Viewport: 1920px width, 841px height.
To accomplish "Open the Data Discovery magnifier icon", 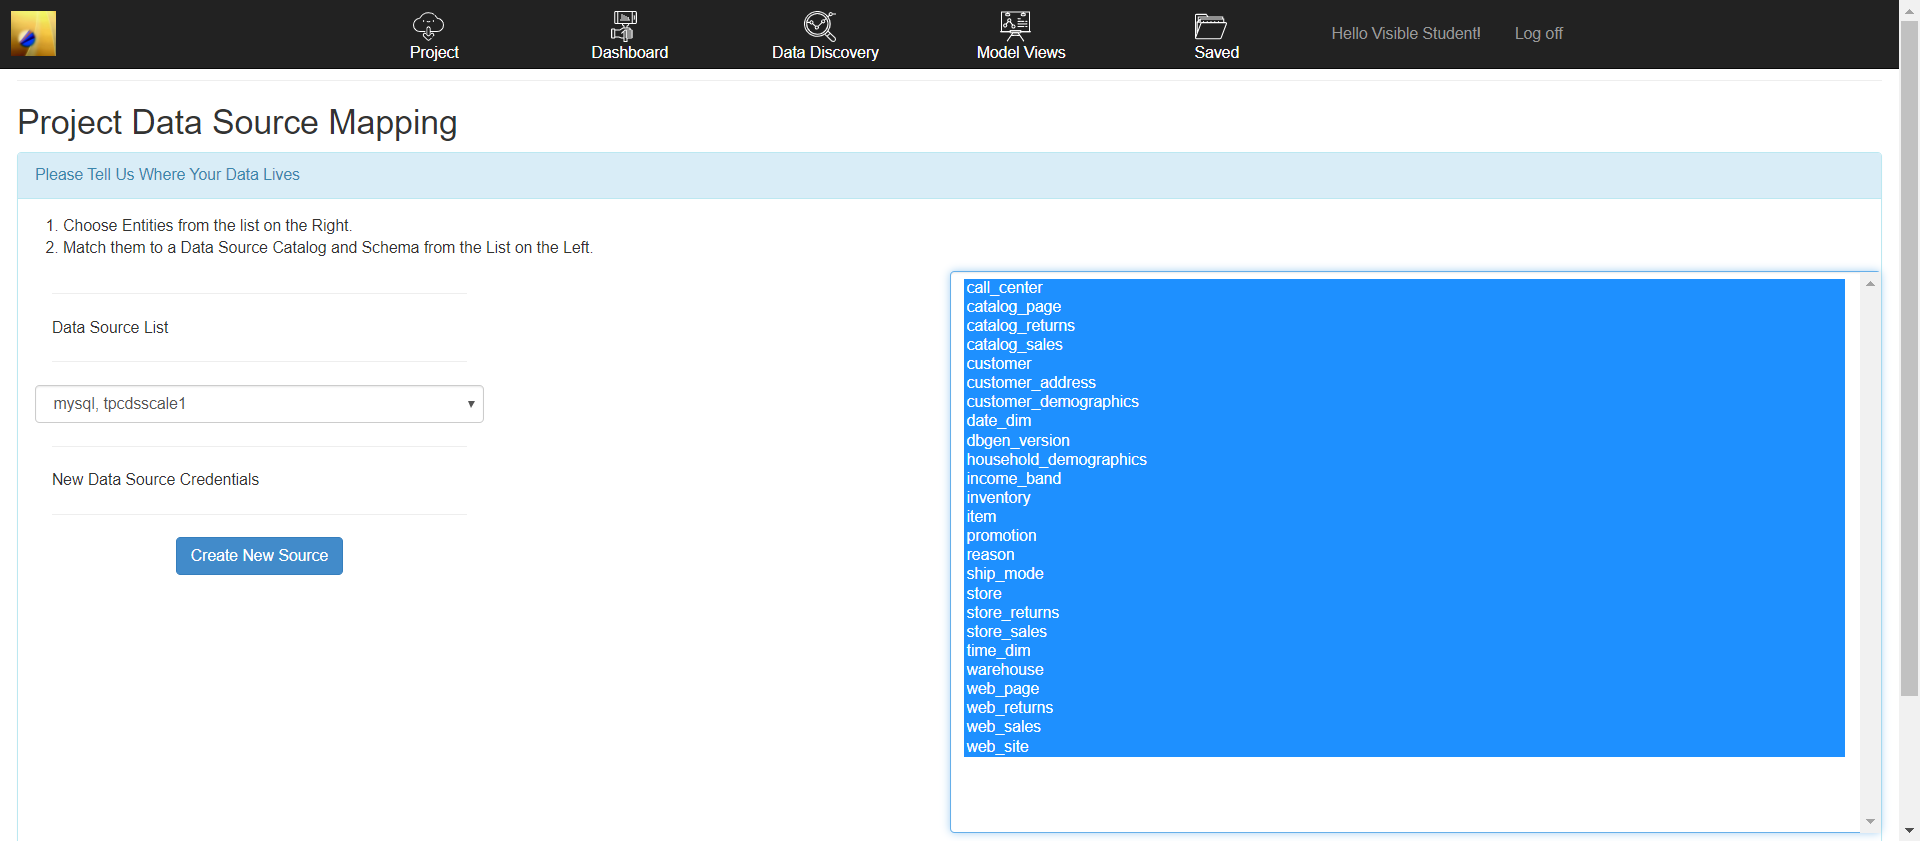I will click(820, 25).
